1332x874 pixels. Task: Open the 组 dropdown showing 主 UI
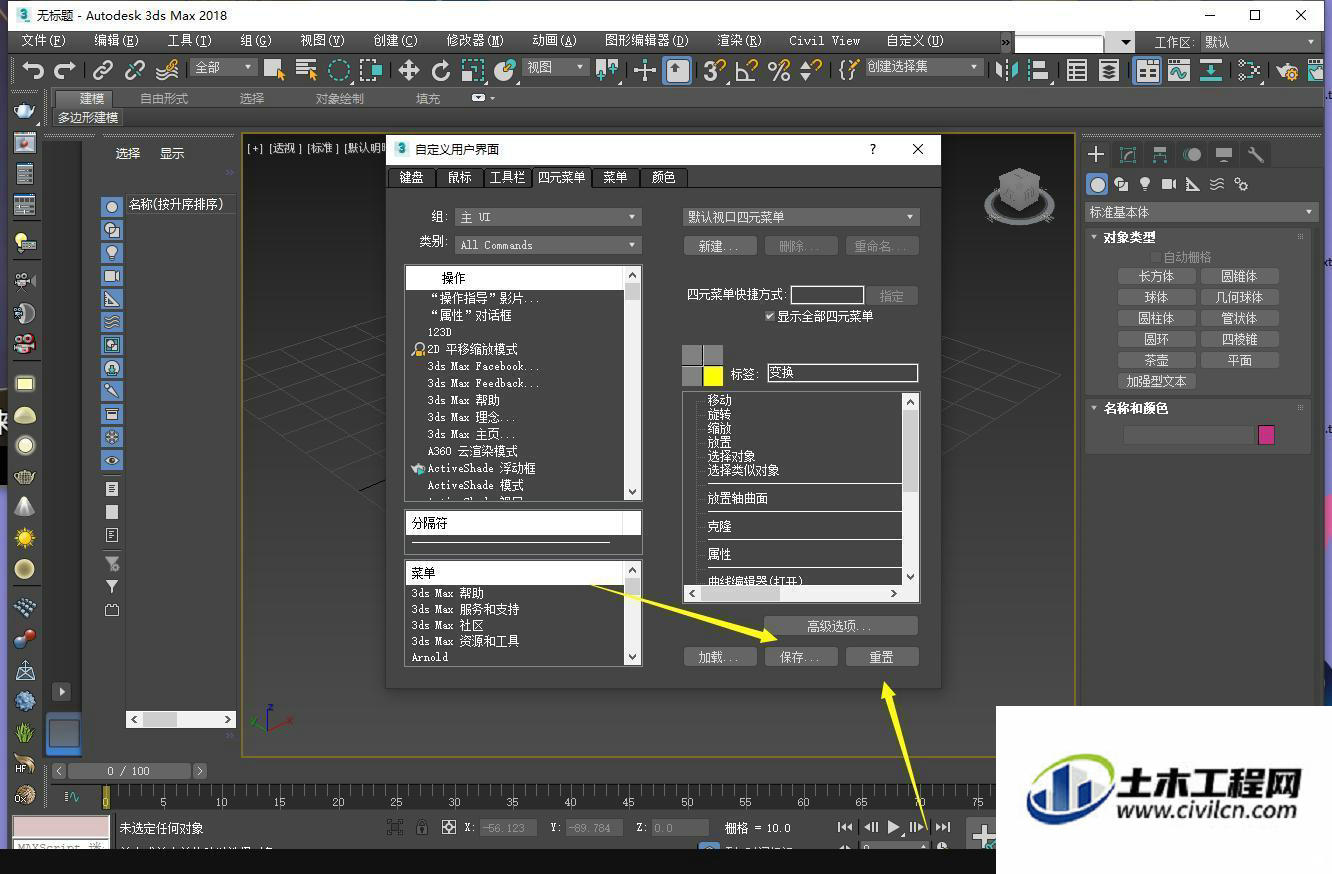(548, 217)
